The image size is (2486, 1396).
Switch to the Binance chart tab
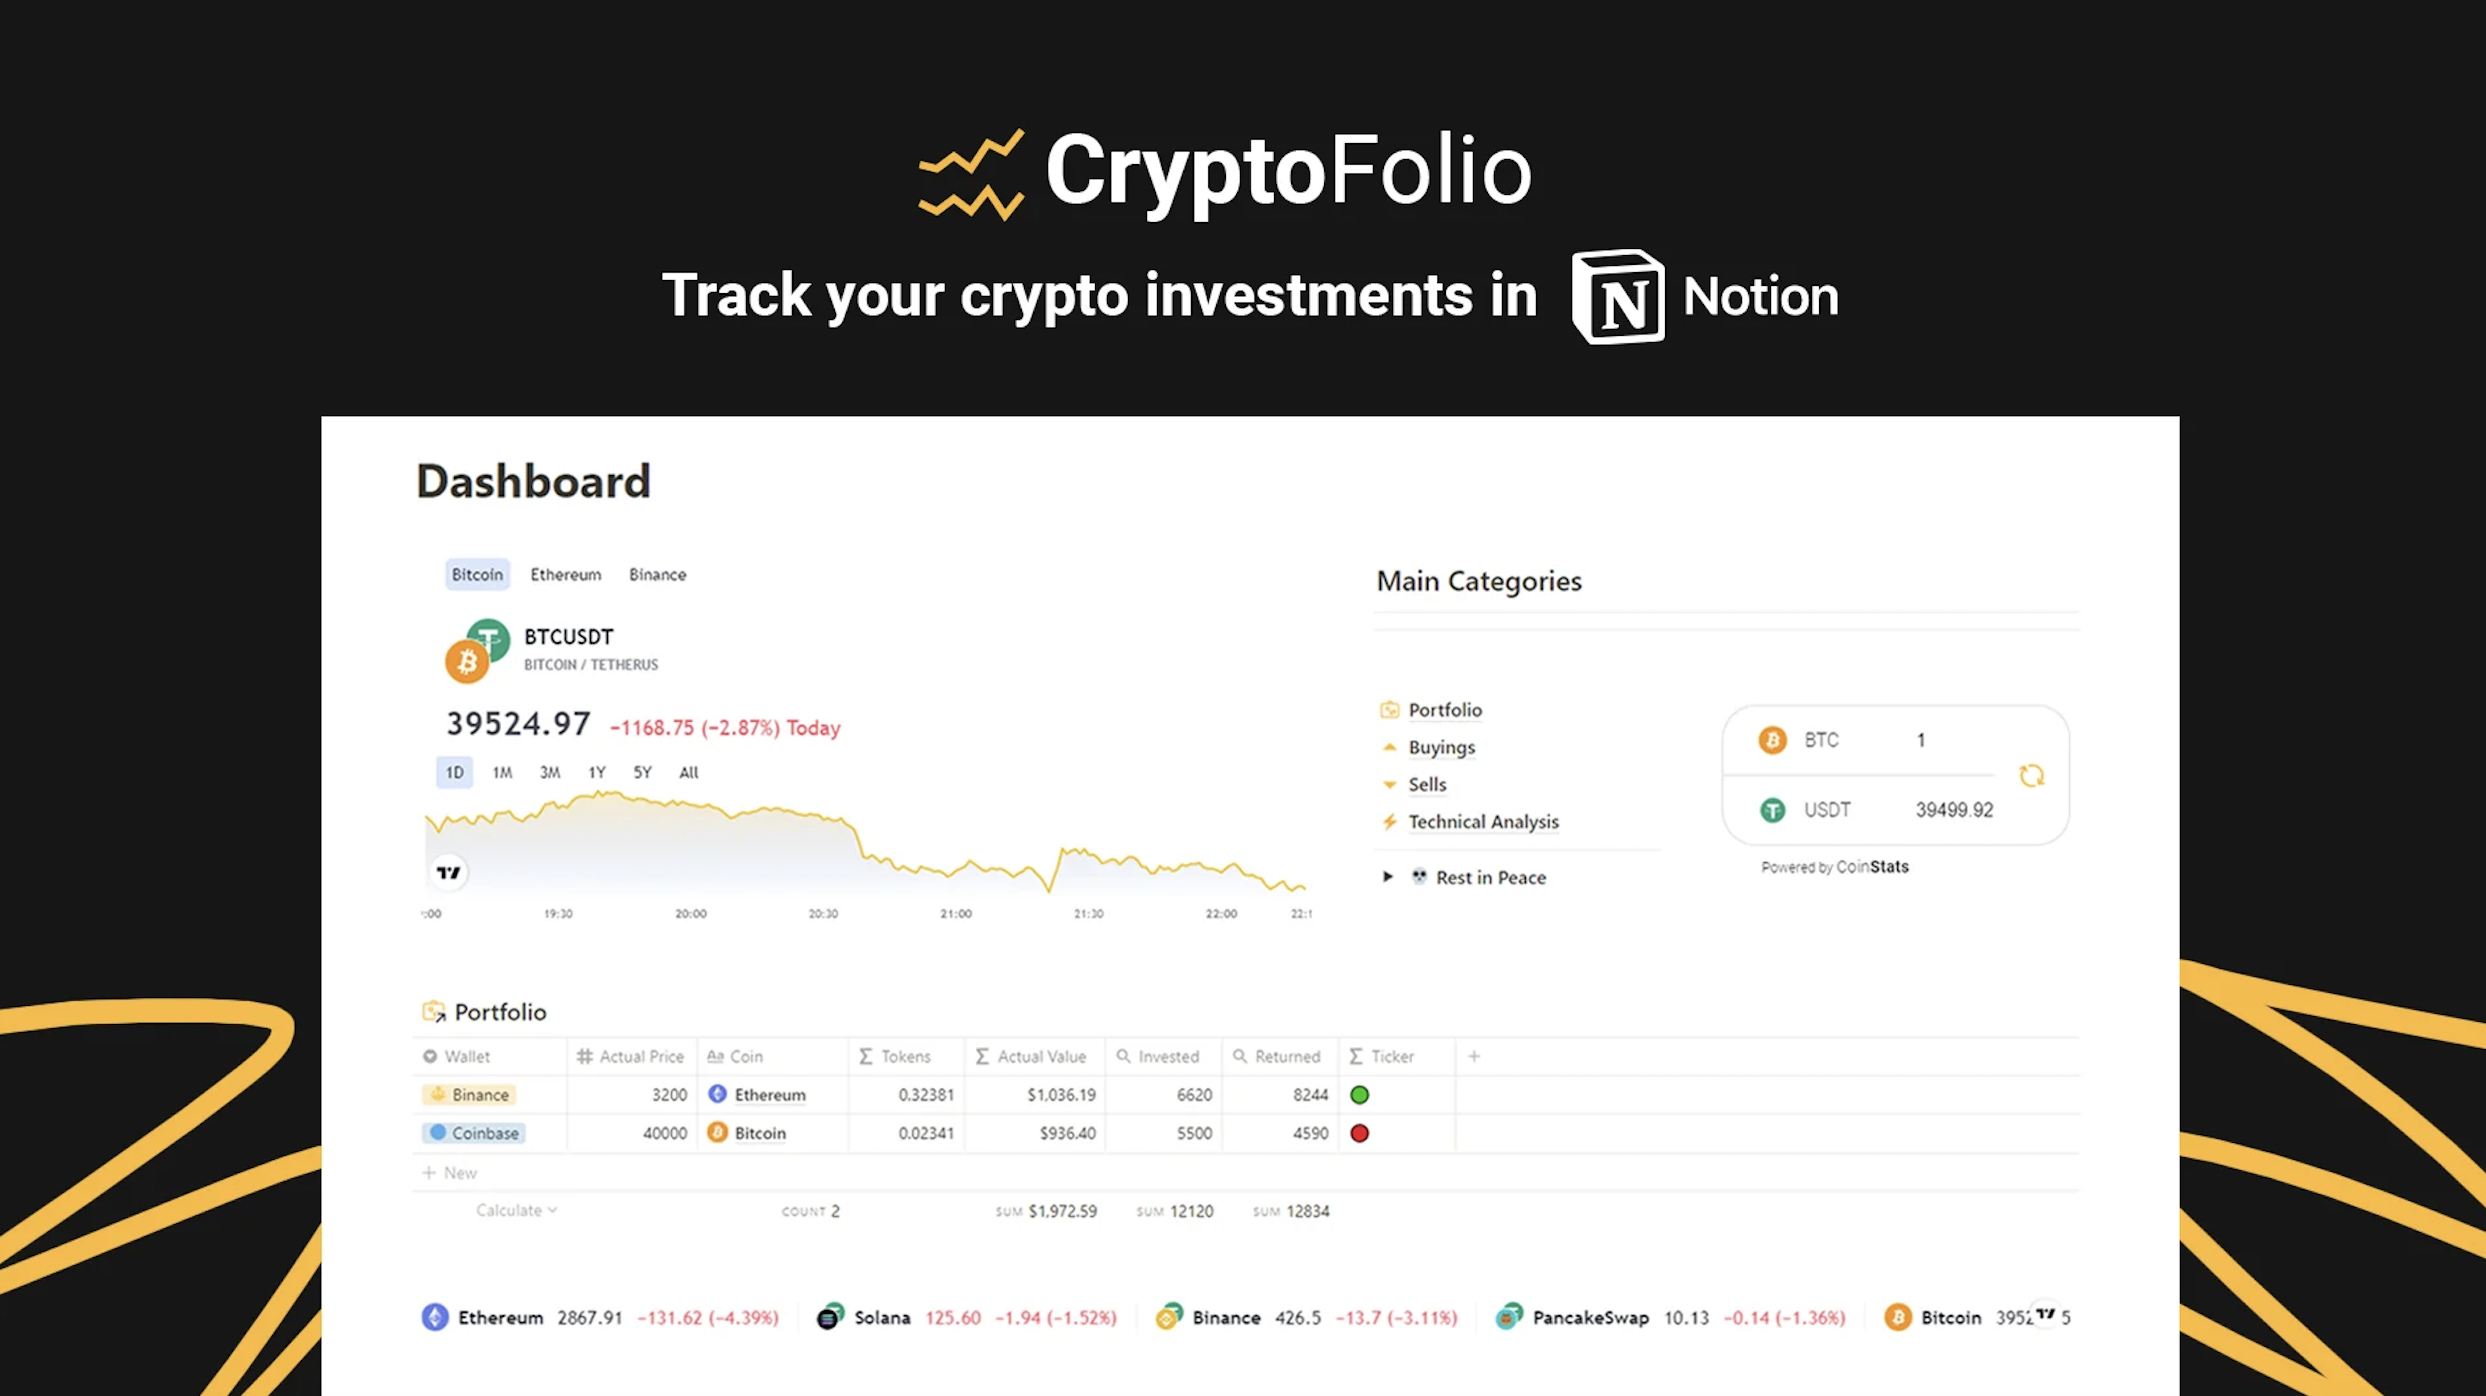coord(657,574)
